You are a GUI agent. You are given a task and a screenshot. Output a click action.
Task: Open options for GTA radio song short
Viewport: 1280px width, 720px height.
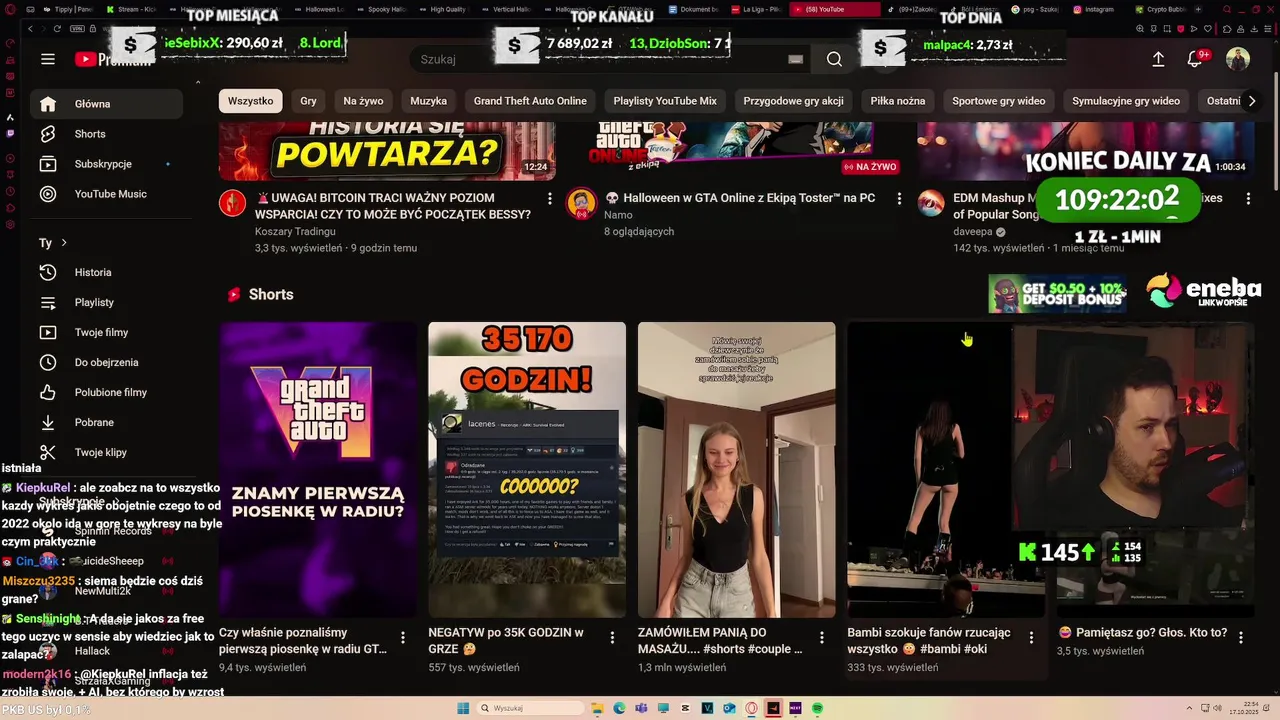[x=403, y=637]
